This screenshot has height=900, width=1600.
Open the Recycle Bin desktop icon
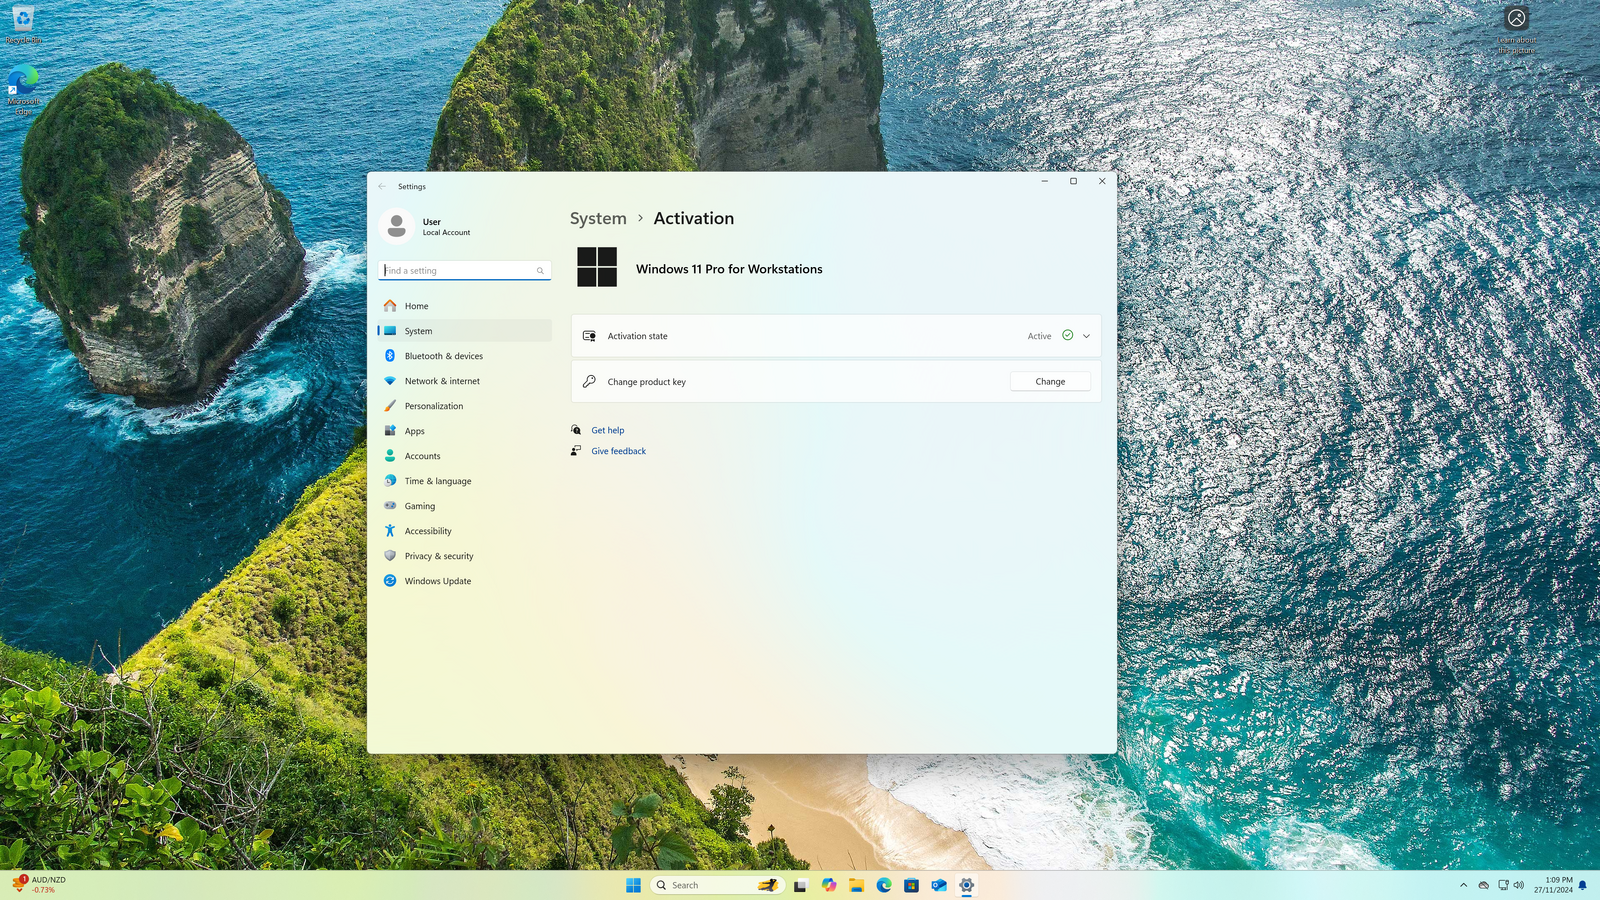(23, 24)
